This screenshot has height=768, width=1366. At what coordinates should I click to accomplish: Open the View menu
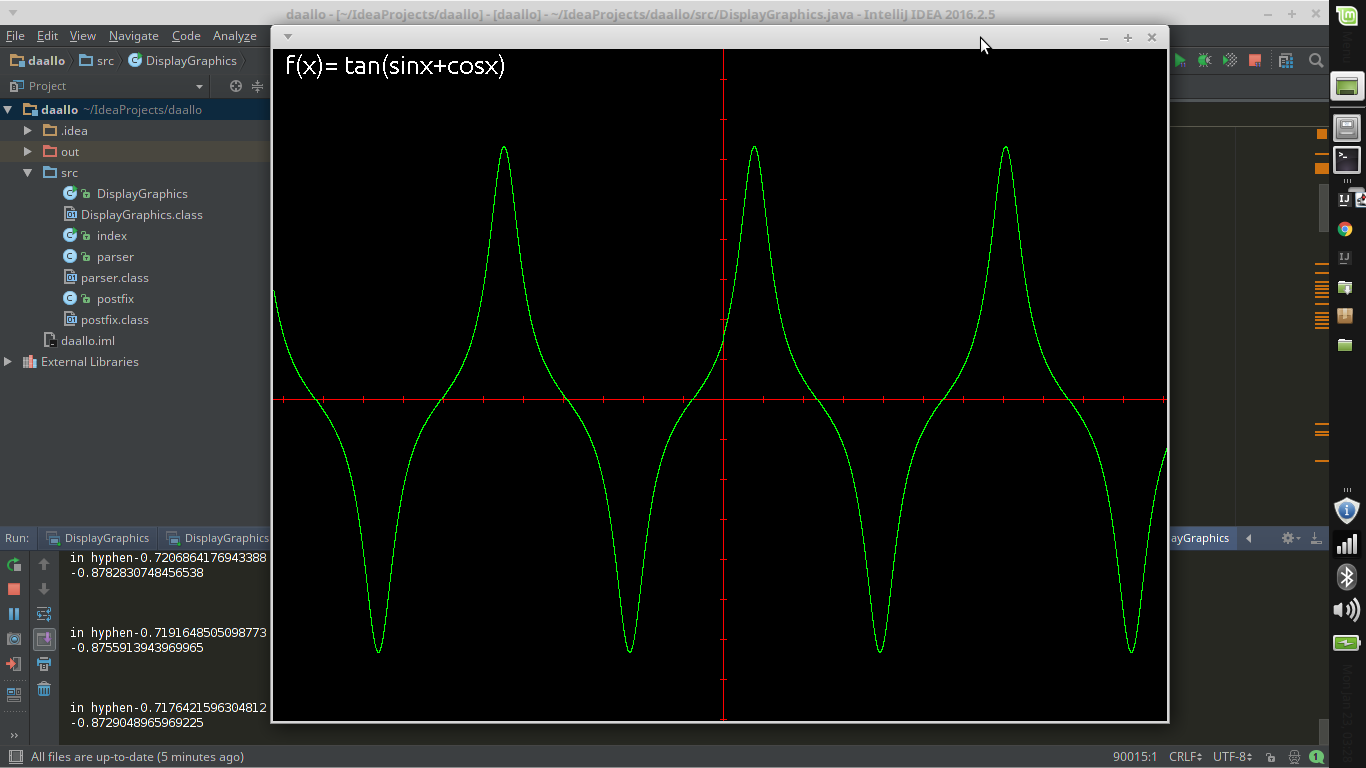click(x=82, y=36)
